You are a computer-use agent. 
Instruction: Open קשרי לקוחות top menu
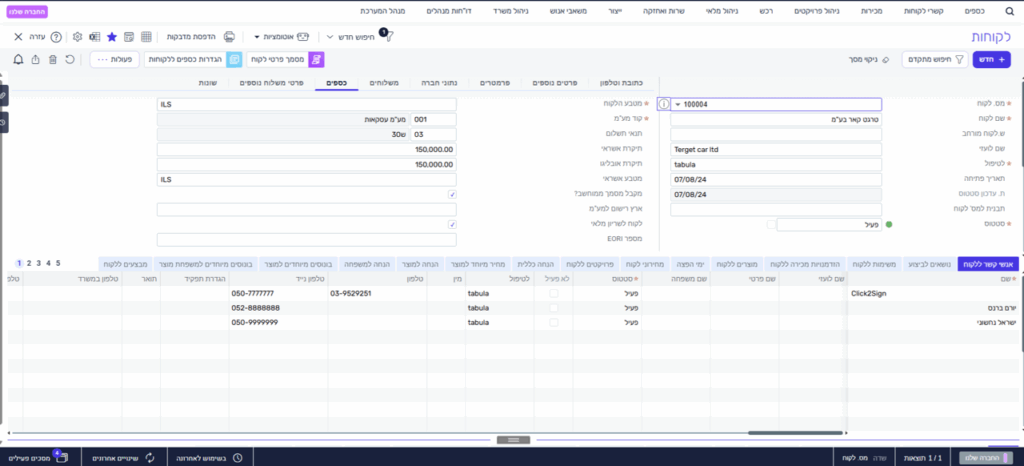click(x=925, y=11)
